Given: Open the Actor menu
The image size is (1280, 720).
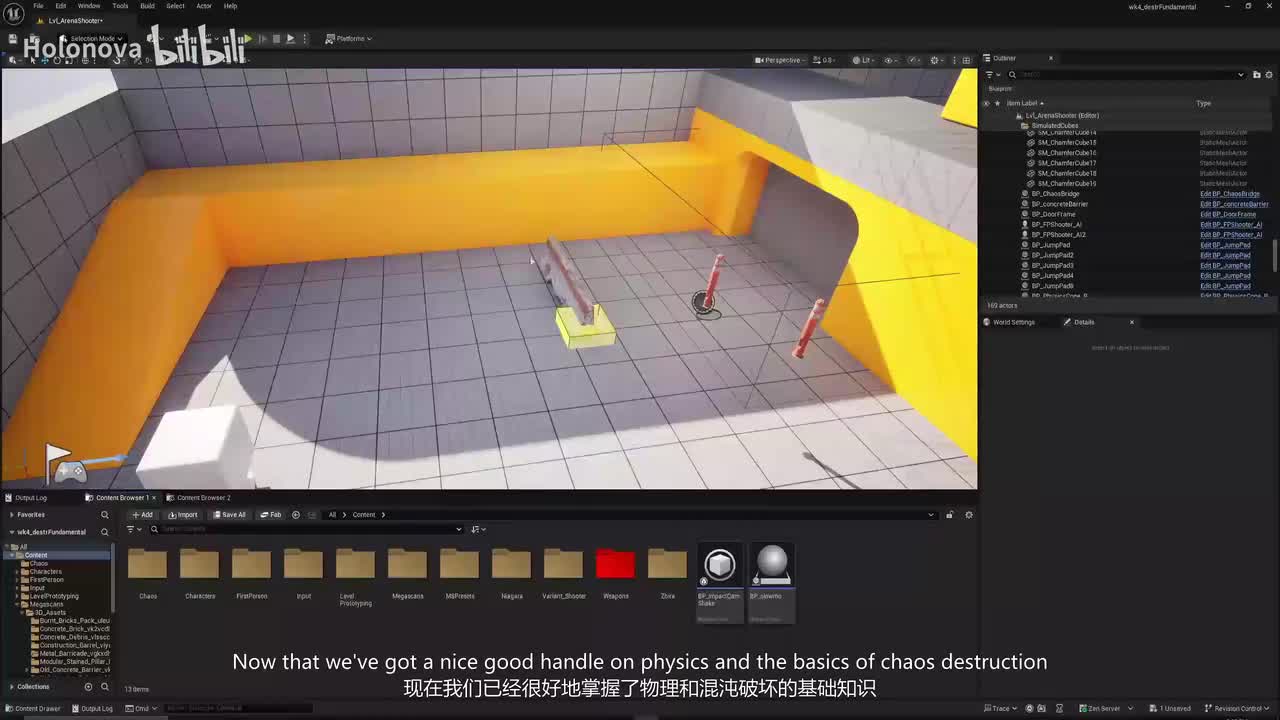Looking at the screenshot, I should (x=204, y=6).
